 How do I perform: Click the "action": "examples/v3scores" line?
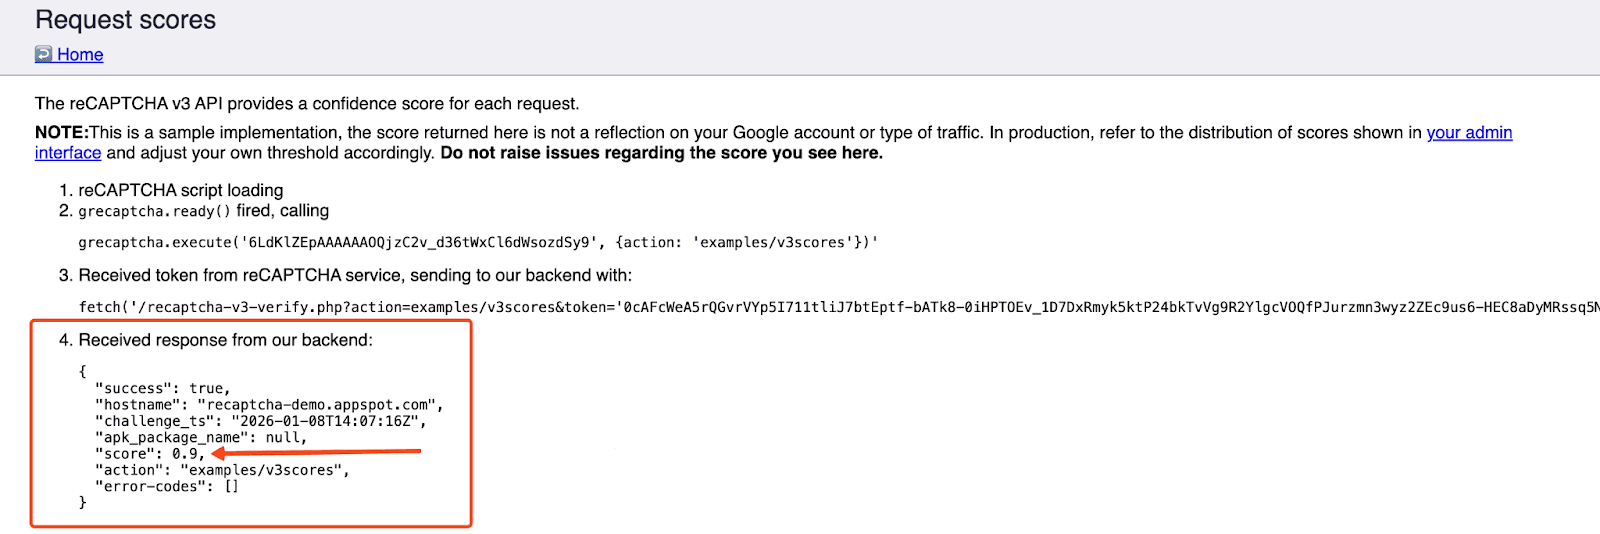click(222, 470)
